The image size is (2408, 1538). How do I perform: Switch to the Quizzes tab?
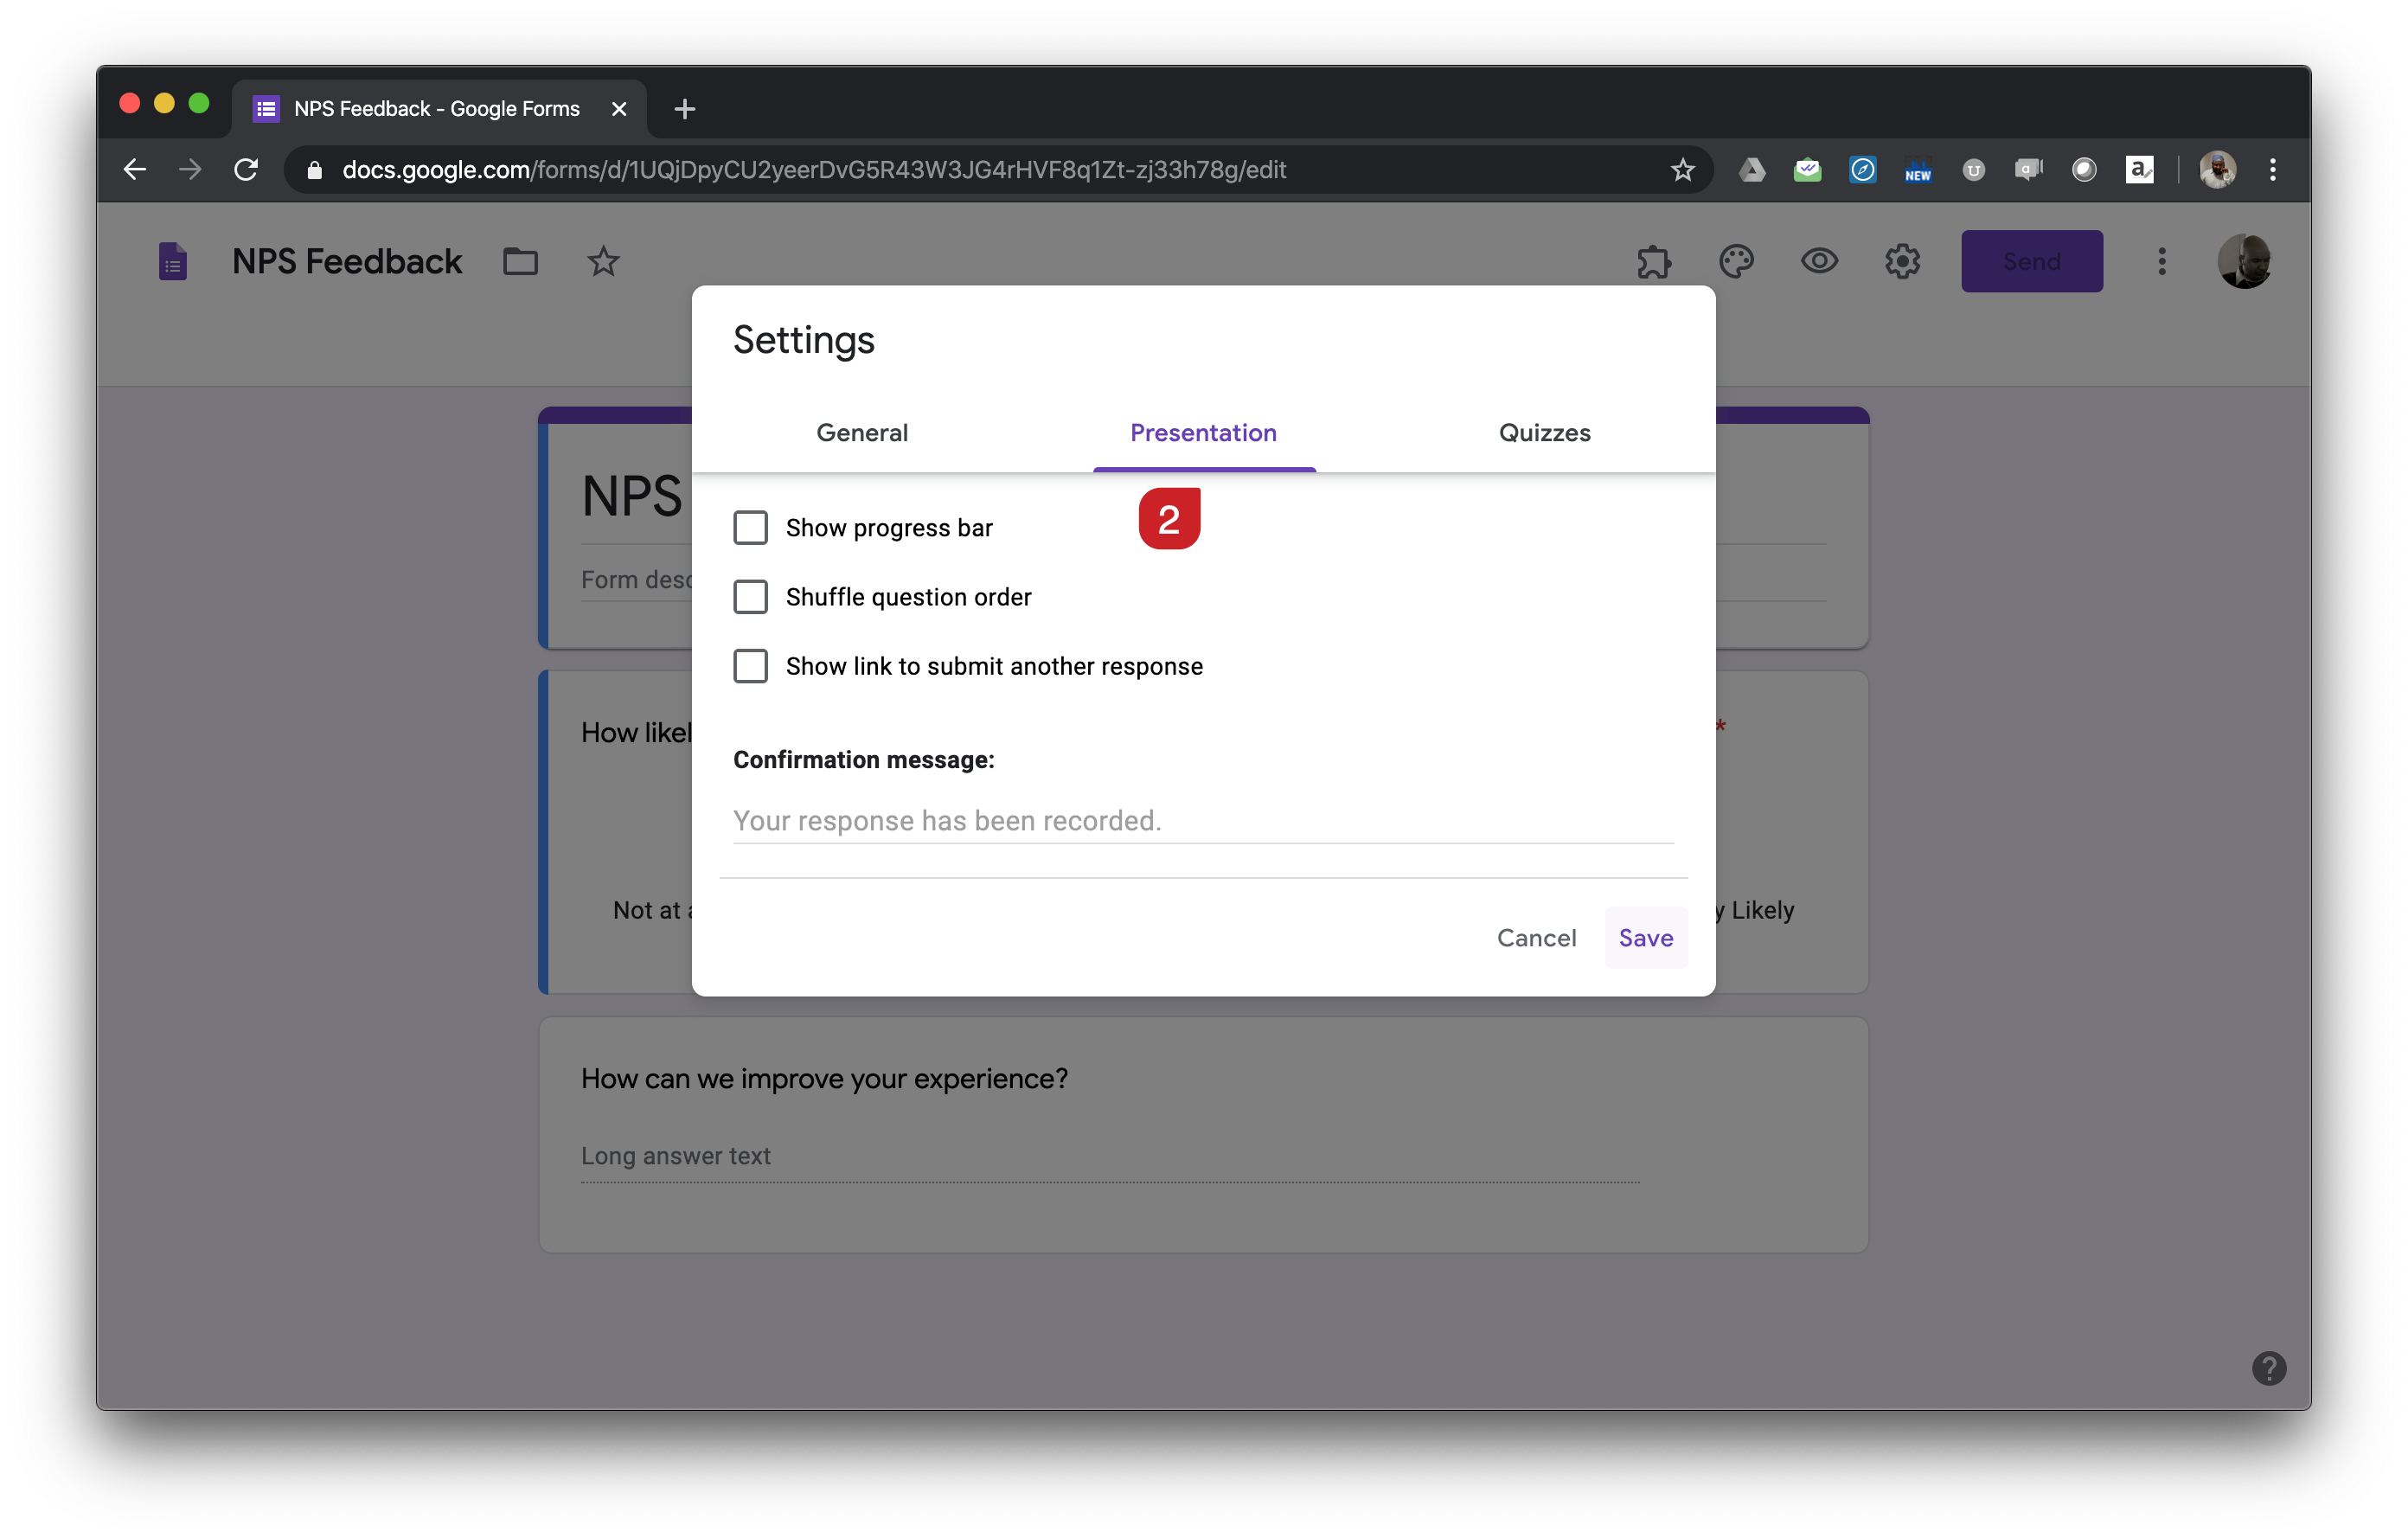[1543, 433]
